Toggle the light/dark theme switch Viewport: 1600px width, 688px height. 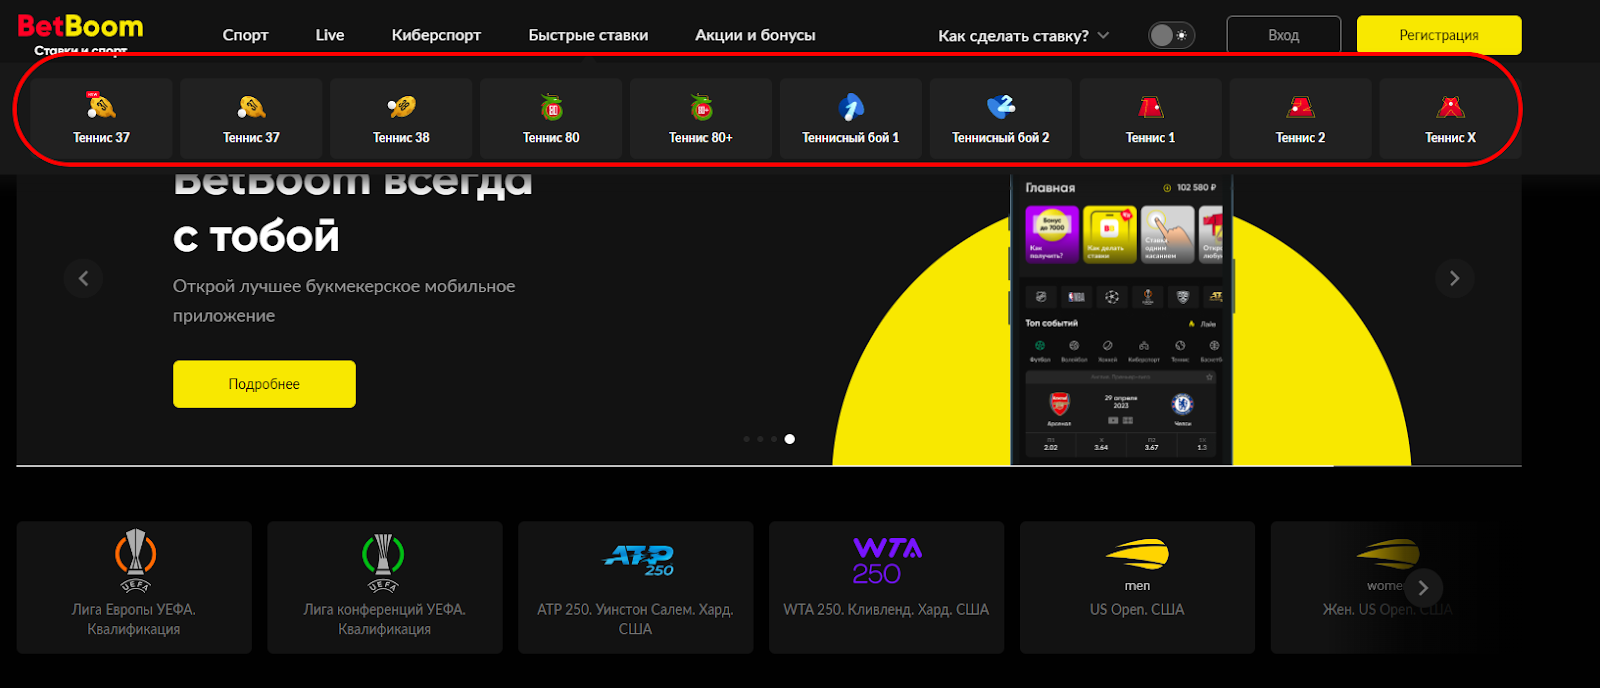[x=1171, y=35]
